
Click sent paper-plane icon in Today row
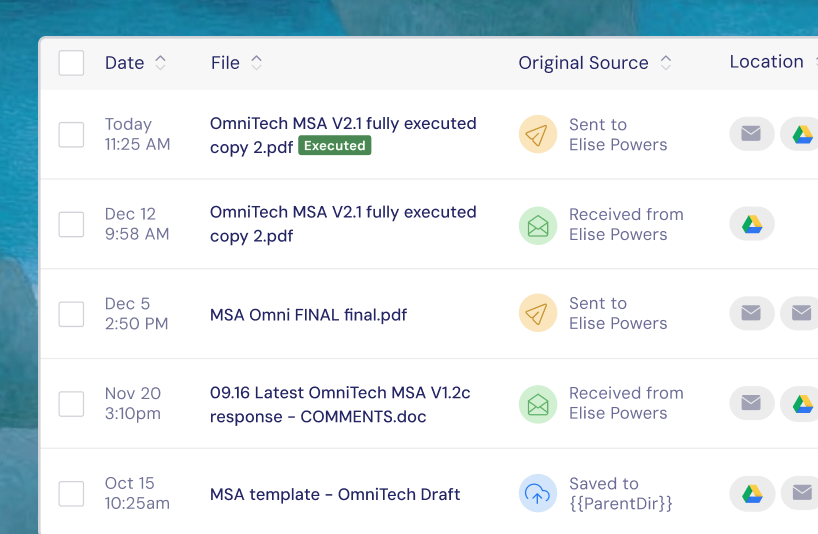[x=538, y=134]
